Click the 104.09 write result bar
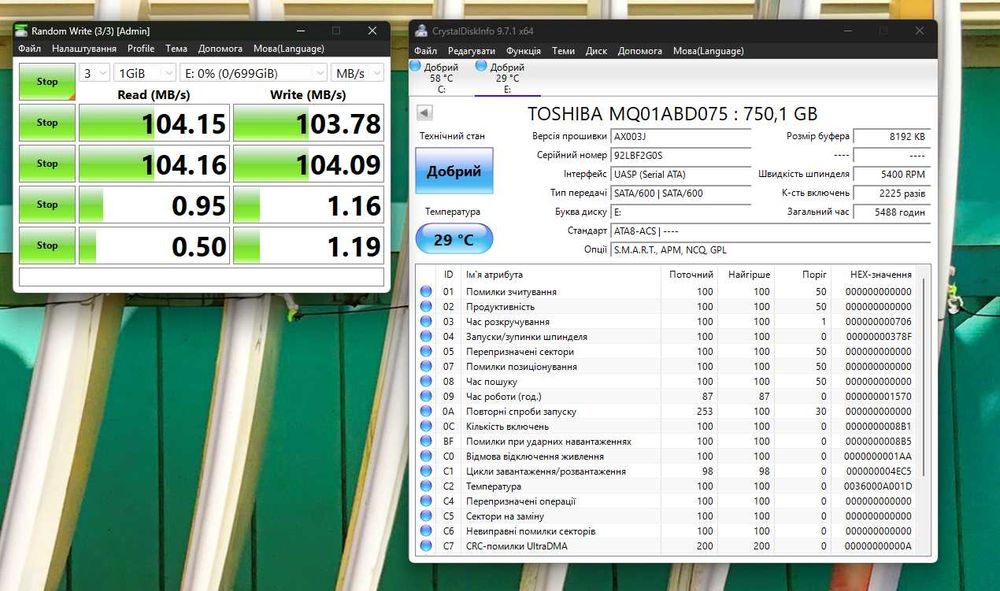Viewport: 1000px width, 591px height. 309,164
